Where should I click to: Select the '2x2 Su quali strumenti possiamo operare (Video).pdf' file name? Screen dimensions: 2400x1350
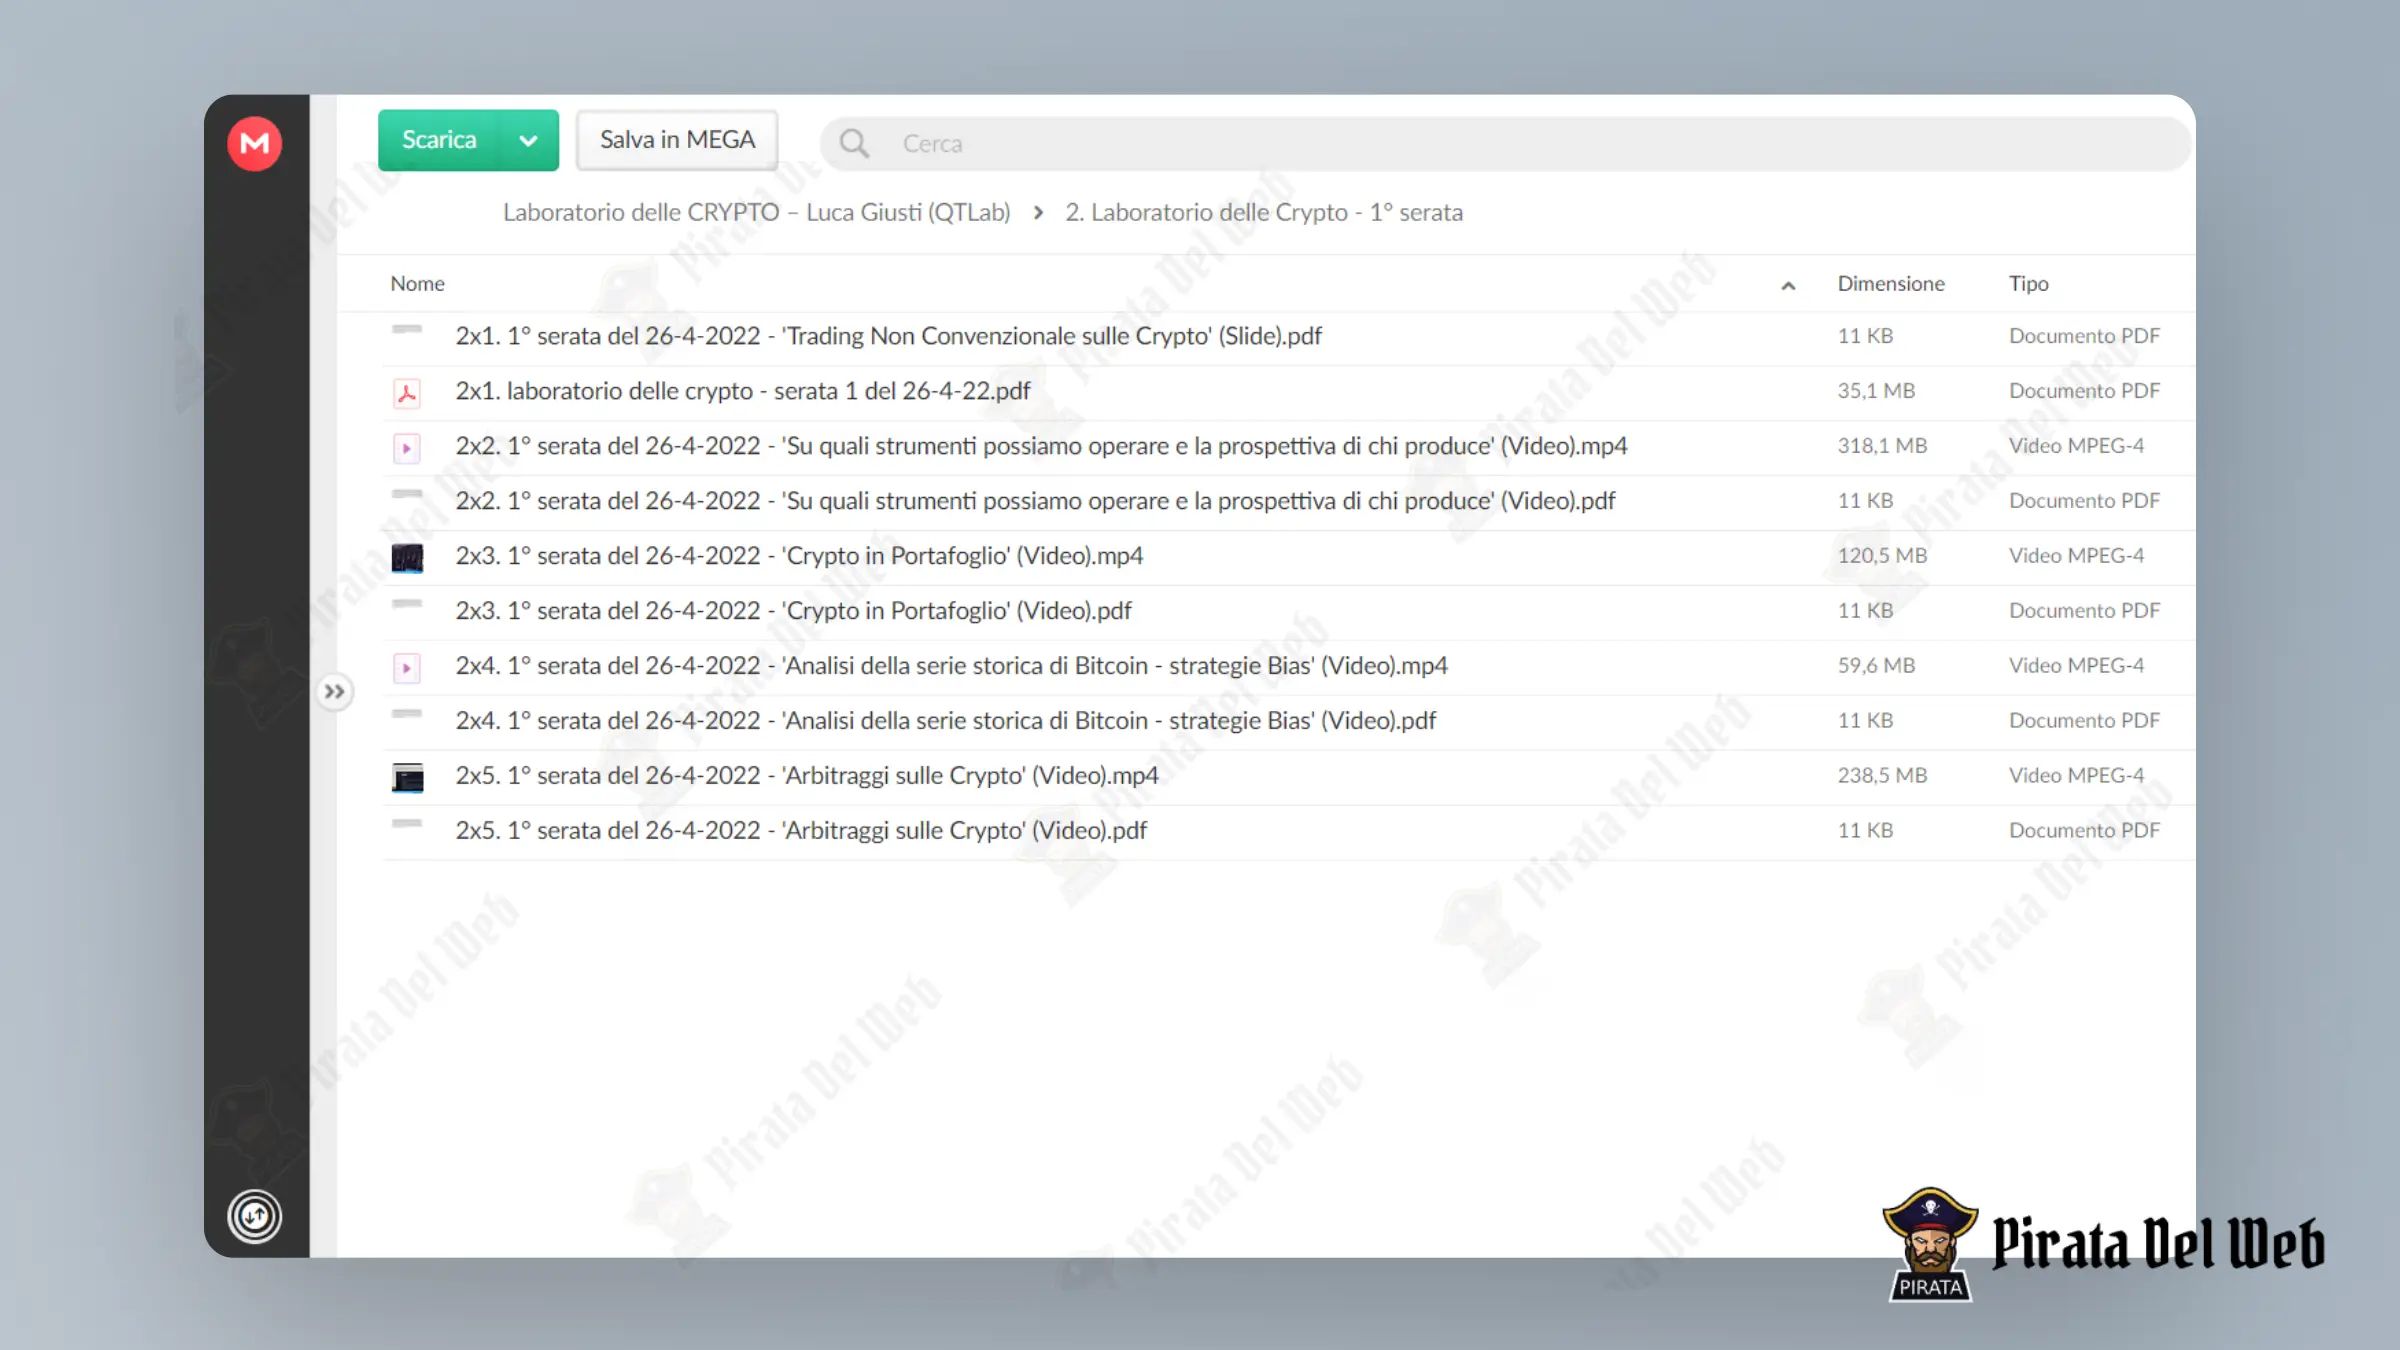1035,501
